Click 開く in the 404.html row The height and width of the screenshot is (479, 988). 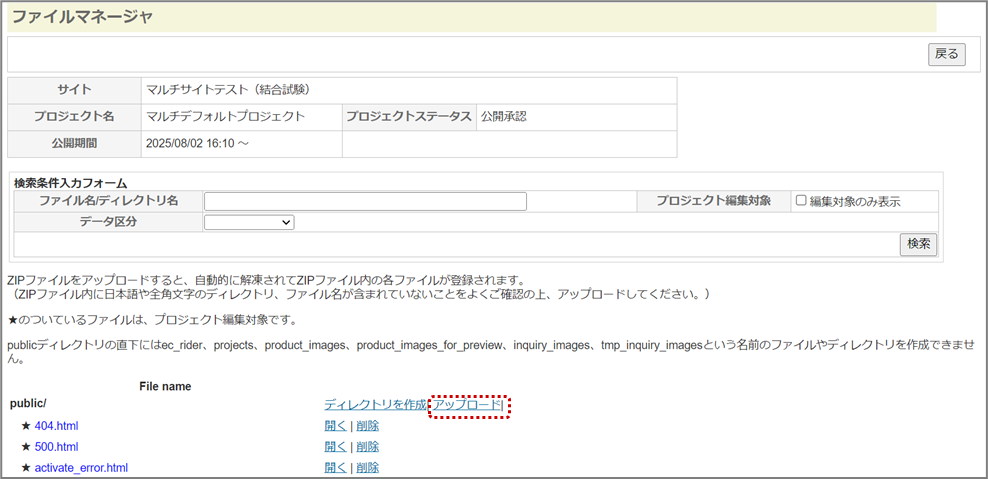[336, 426]
